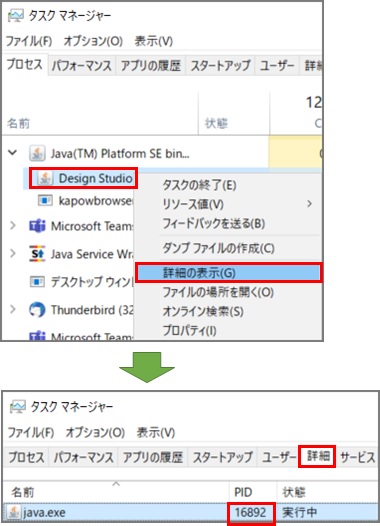Switch to パフォーマンス tab in the lower window

tap(84, 457)
